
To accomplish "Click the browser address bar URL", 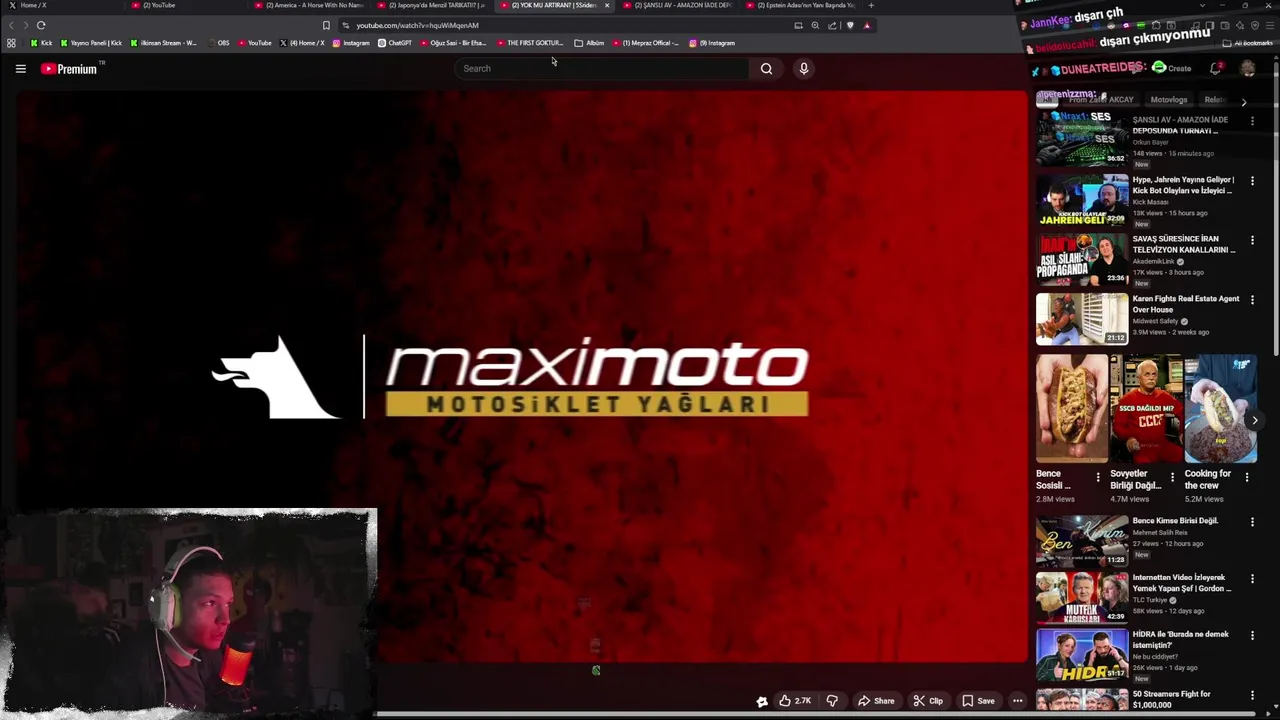I will (417, 25).
